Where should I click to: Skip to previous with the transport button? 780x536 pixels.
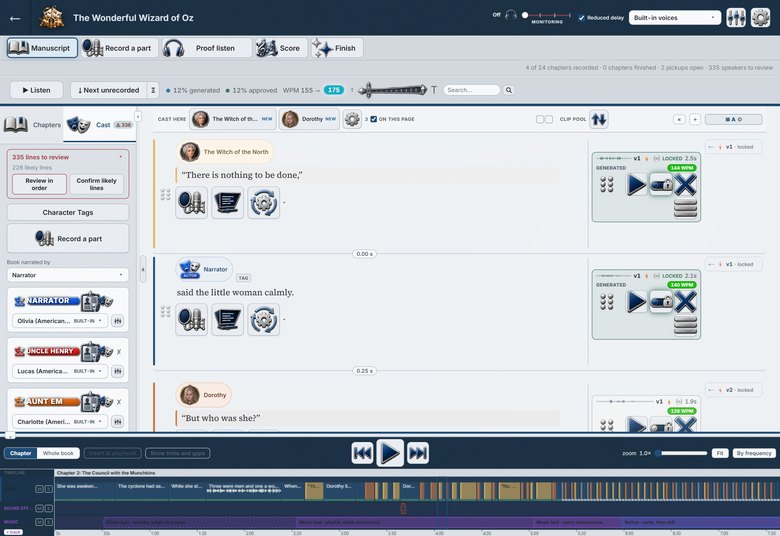click(x=362, y=453)
